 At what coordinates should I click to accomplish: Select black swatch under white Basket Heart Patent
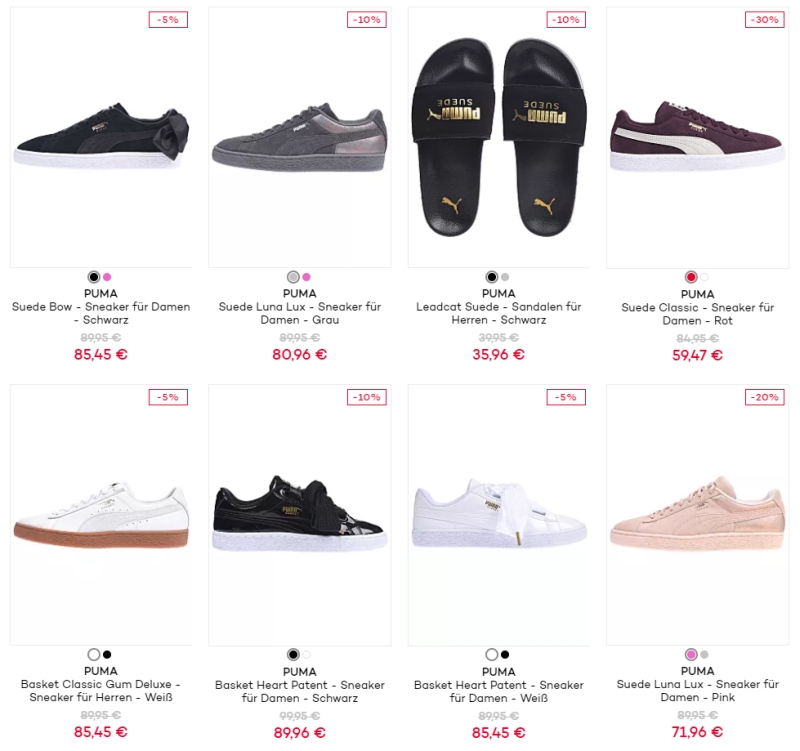505,655
